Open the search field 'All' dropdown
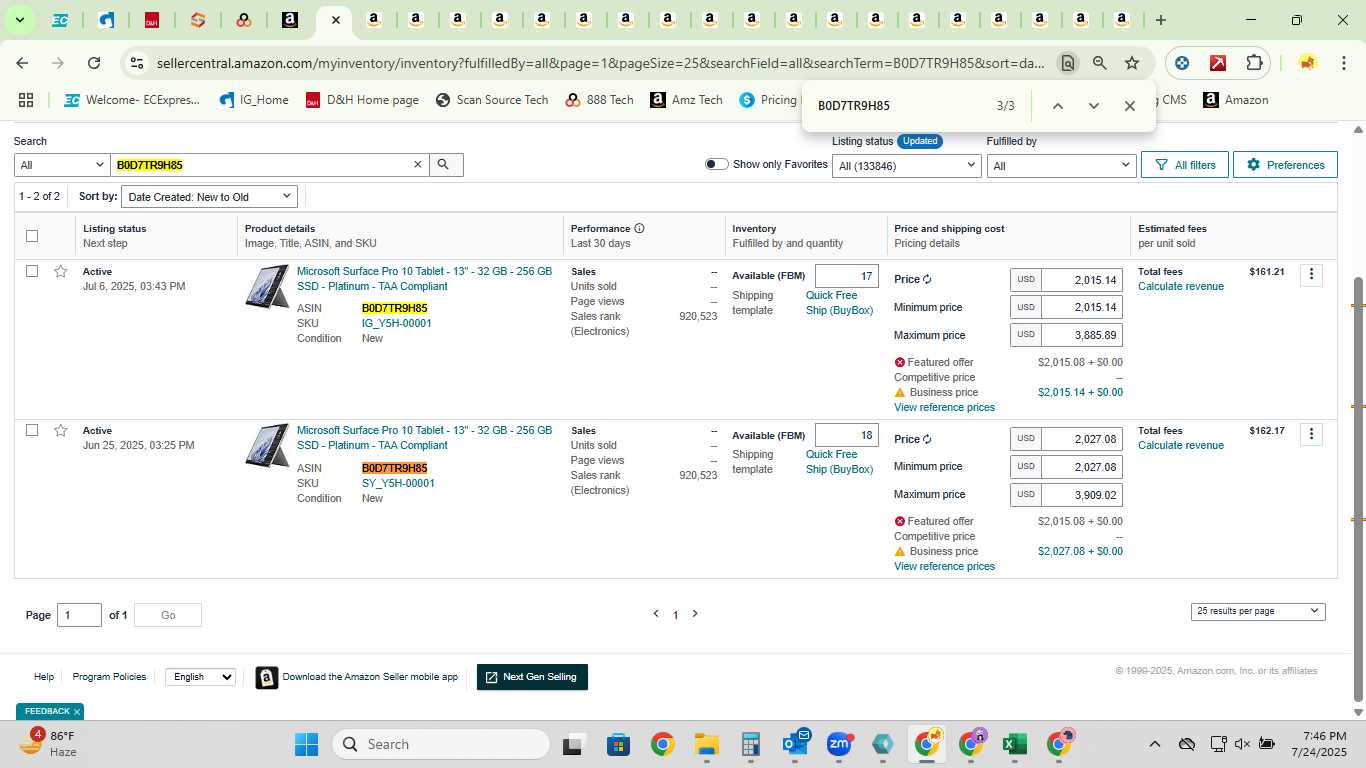 61,165
